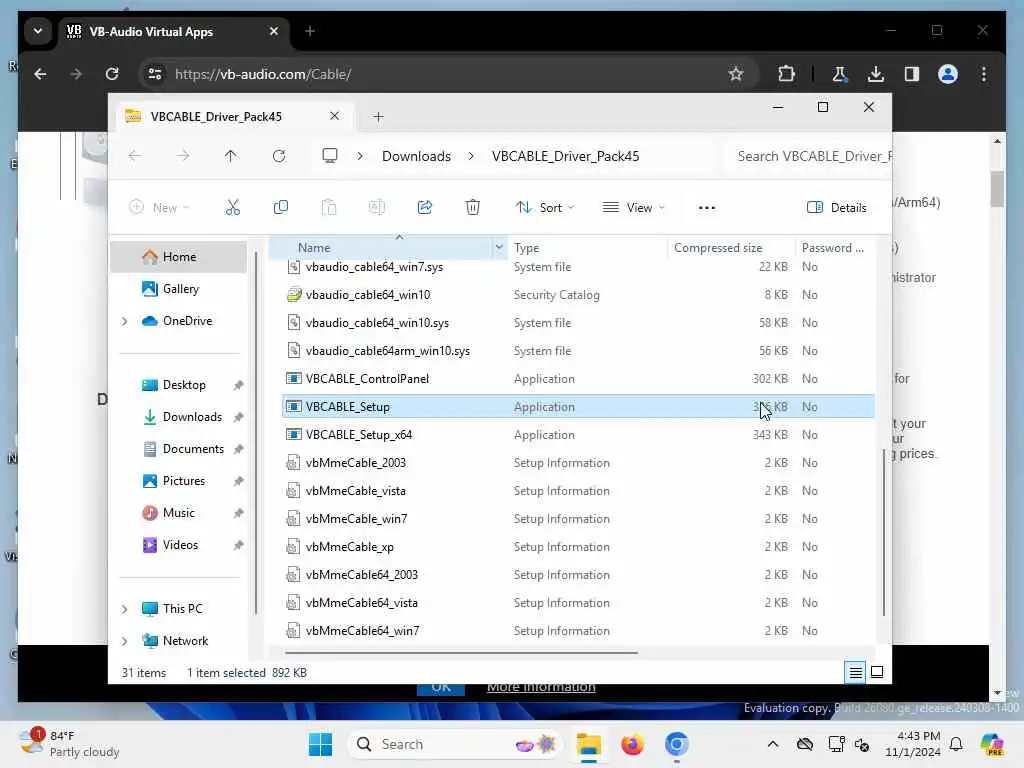Reload the Chrome page
Image resolution: width=1024 pixels, height=768 pixels.
(x=112, y=74)
